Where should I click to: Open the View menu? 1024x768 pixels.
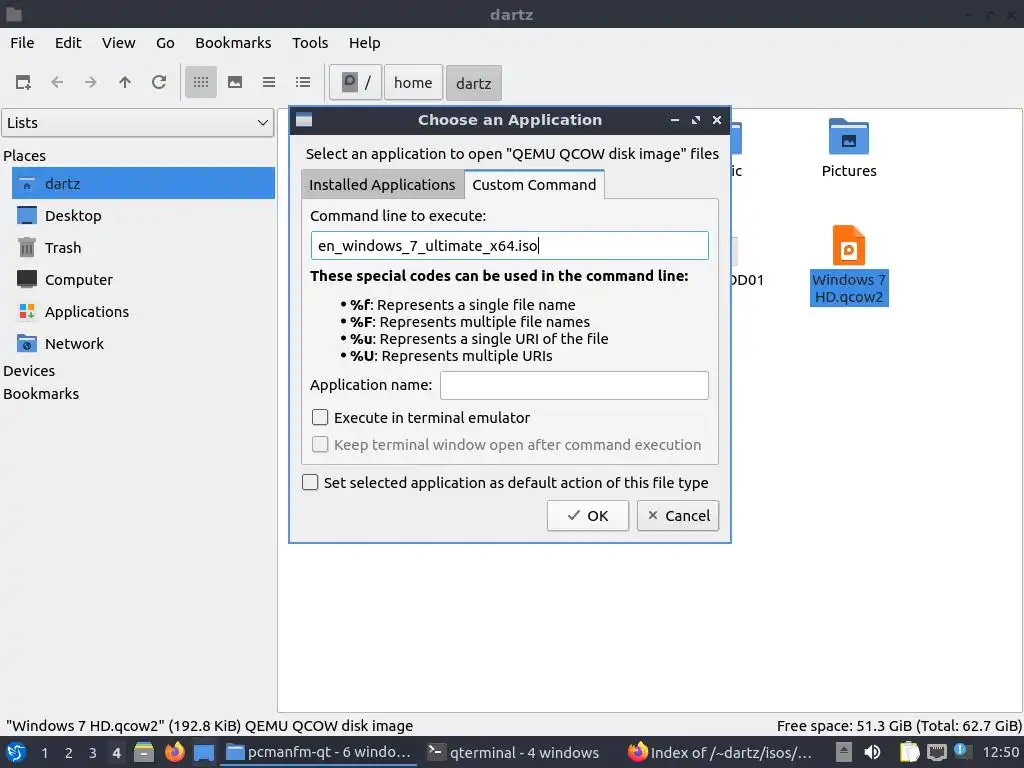(118, 43)
